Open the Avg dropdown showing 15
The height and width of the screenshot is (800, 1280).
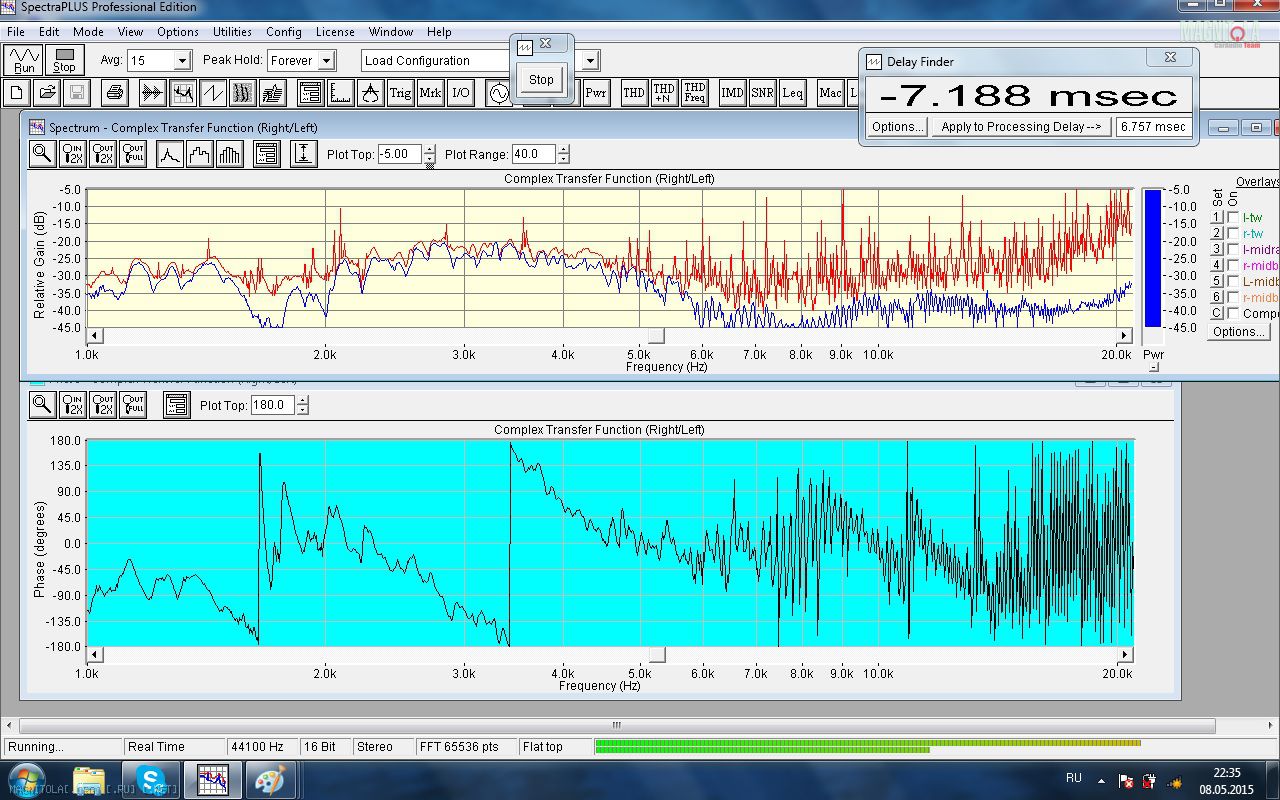coord(182,61)
